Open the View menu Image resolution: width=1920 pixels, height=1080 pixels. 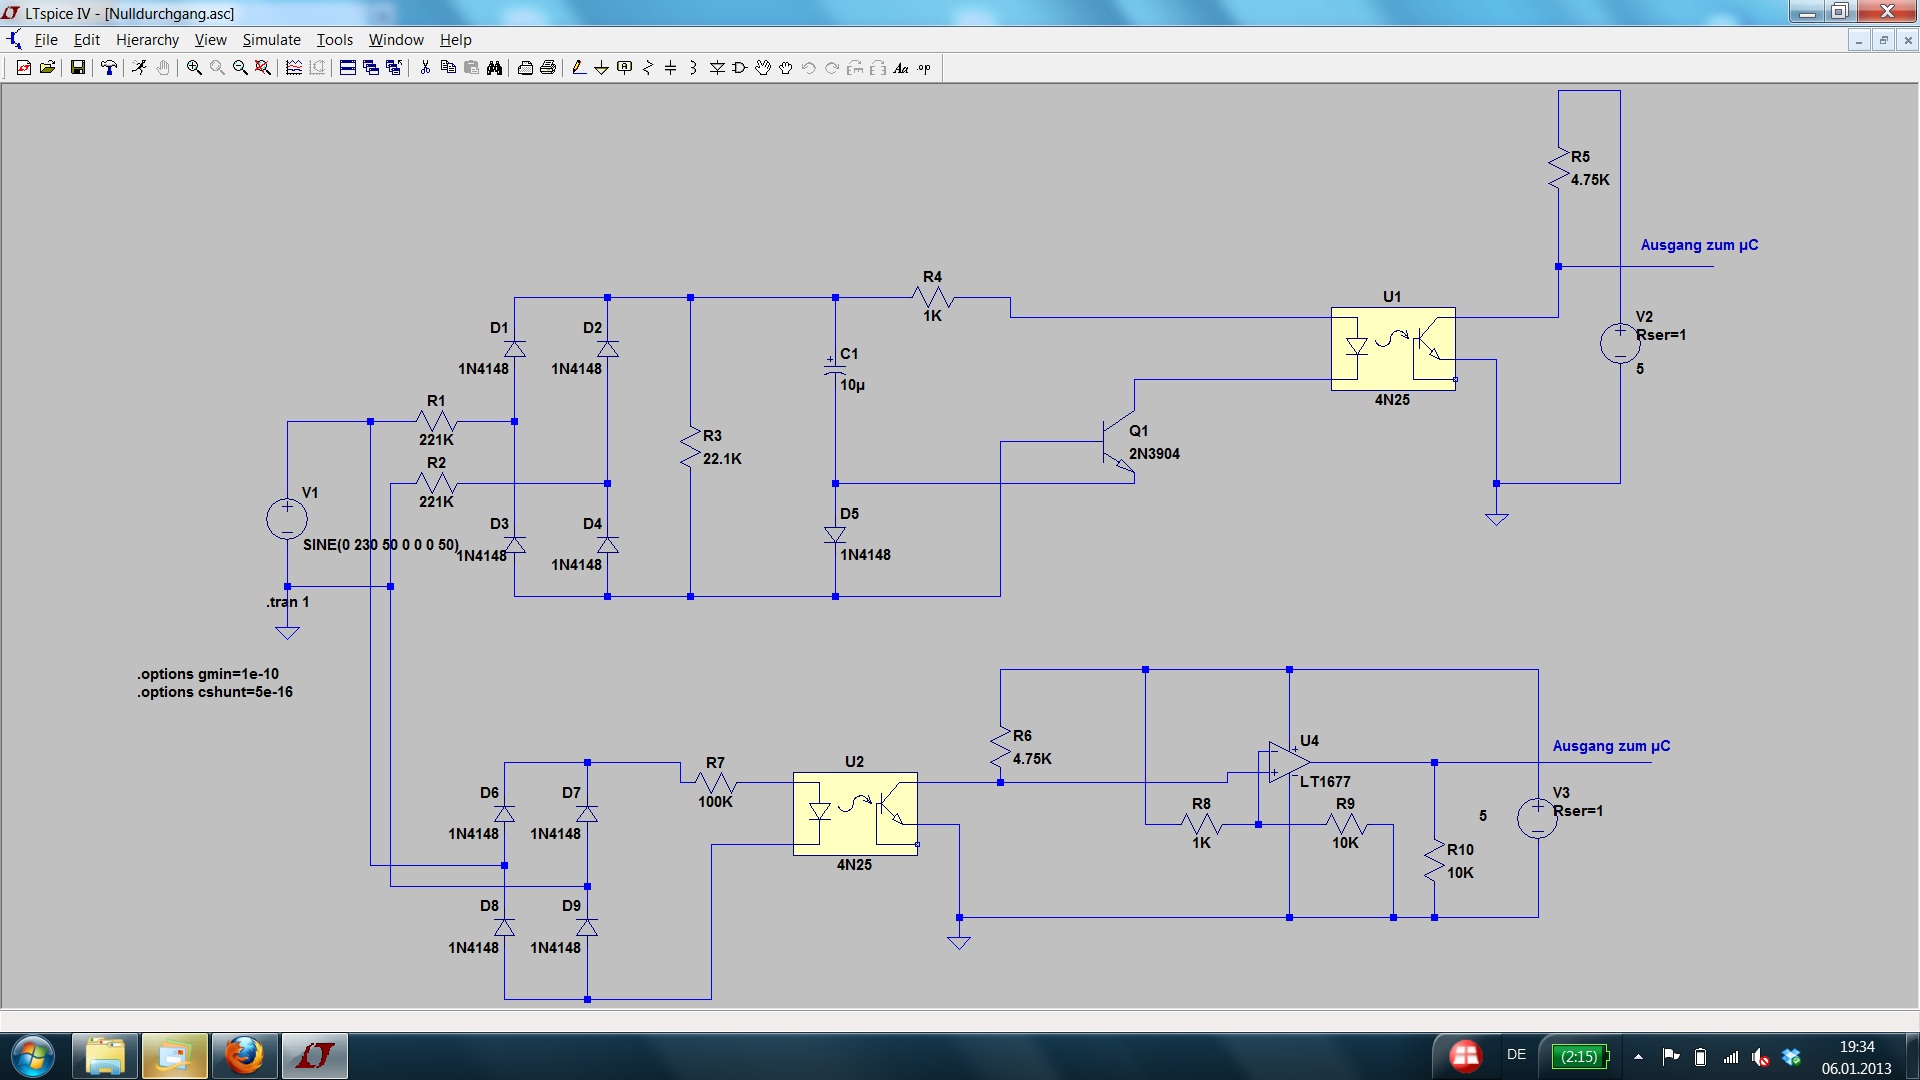pos(210,40)
